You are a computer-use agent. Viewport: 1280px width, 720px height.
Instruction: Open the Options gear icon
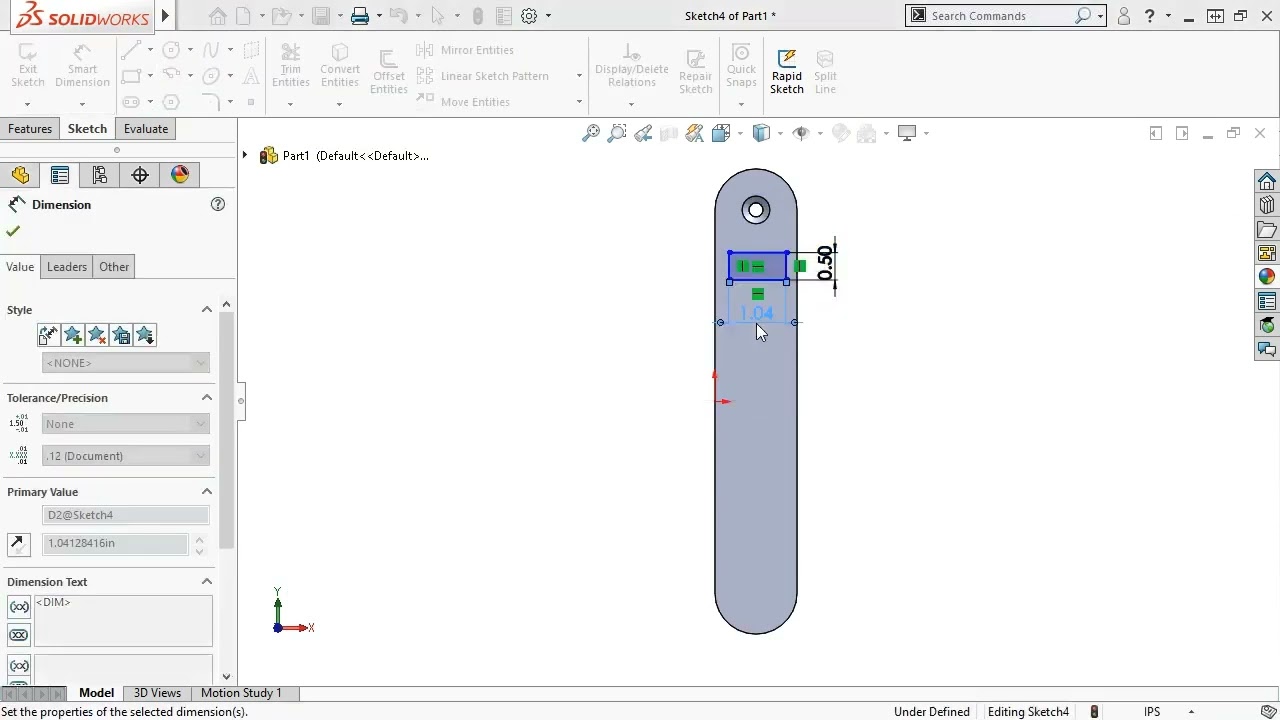pos(529,16)
